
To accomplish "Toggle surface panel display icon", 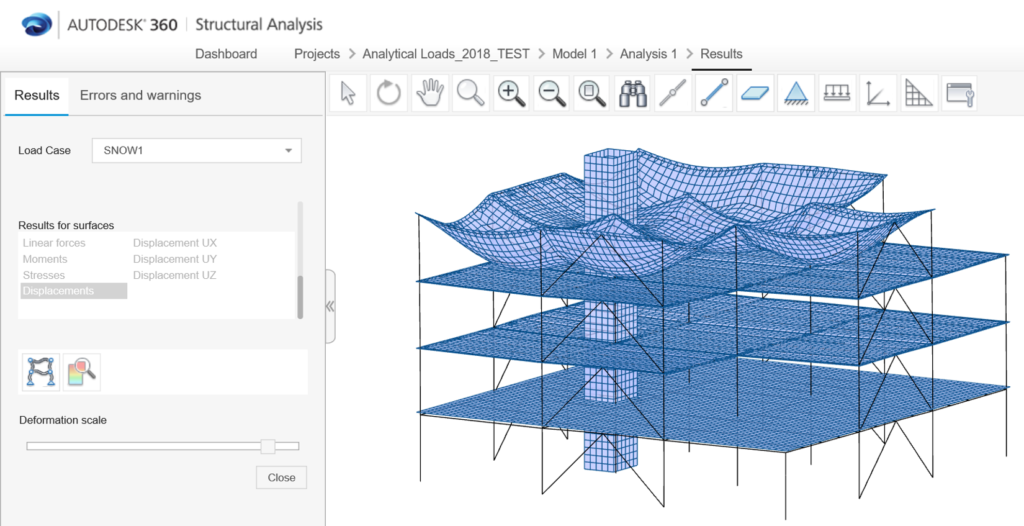I will (x=755, y=94).
